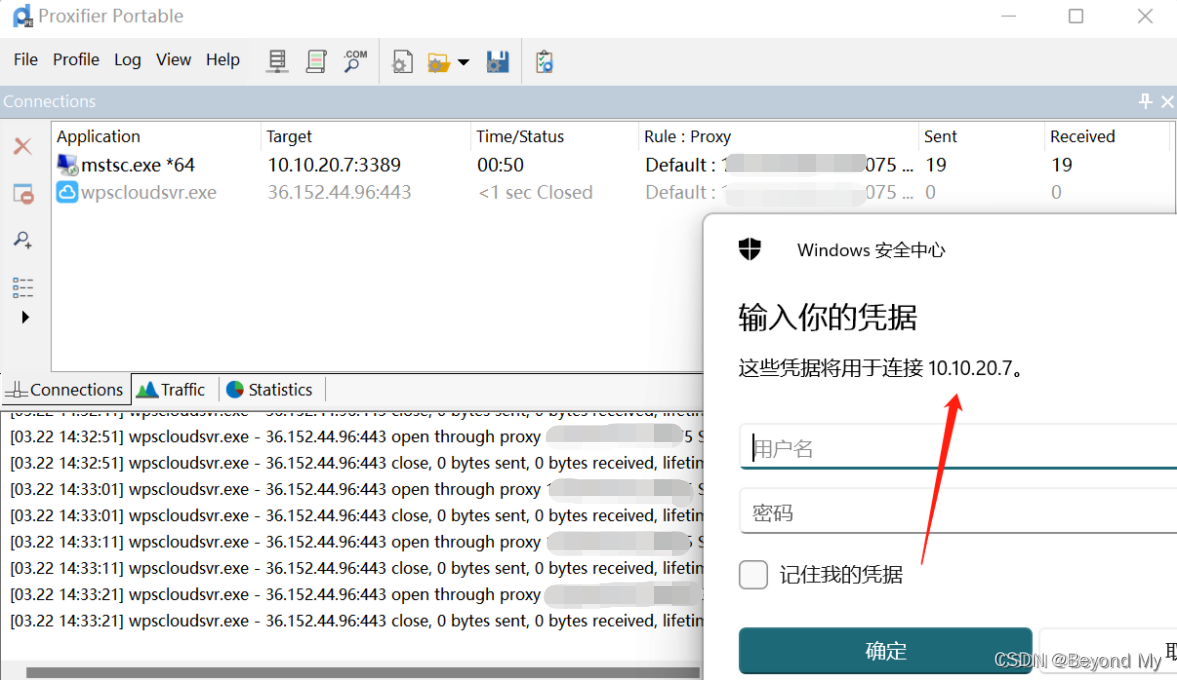This screenshot has width=1177, height=680.
Task: Open the Help menu
Action: pyautogui.click(x=223, y=59)
